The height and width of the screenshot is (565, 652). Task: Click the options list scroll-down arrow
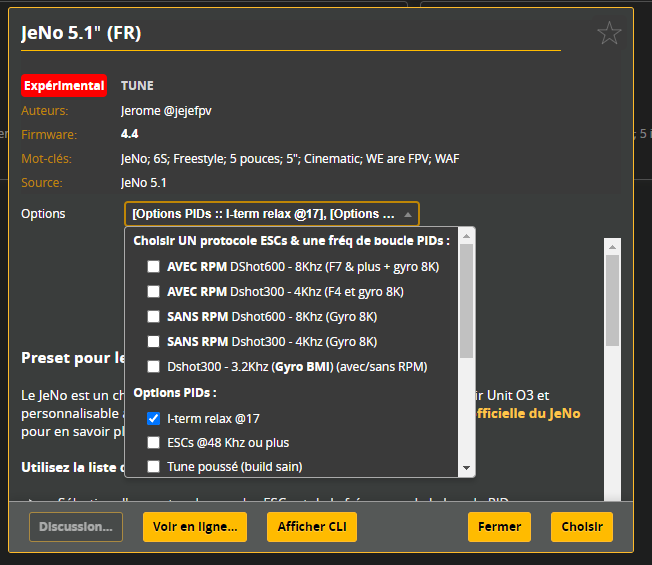[x=466, y=468]
